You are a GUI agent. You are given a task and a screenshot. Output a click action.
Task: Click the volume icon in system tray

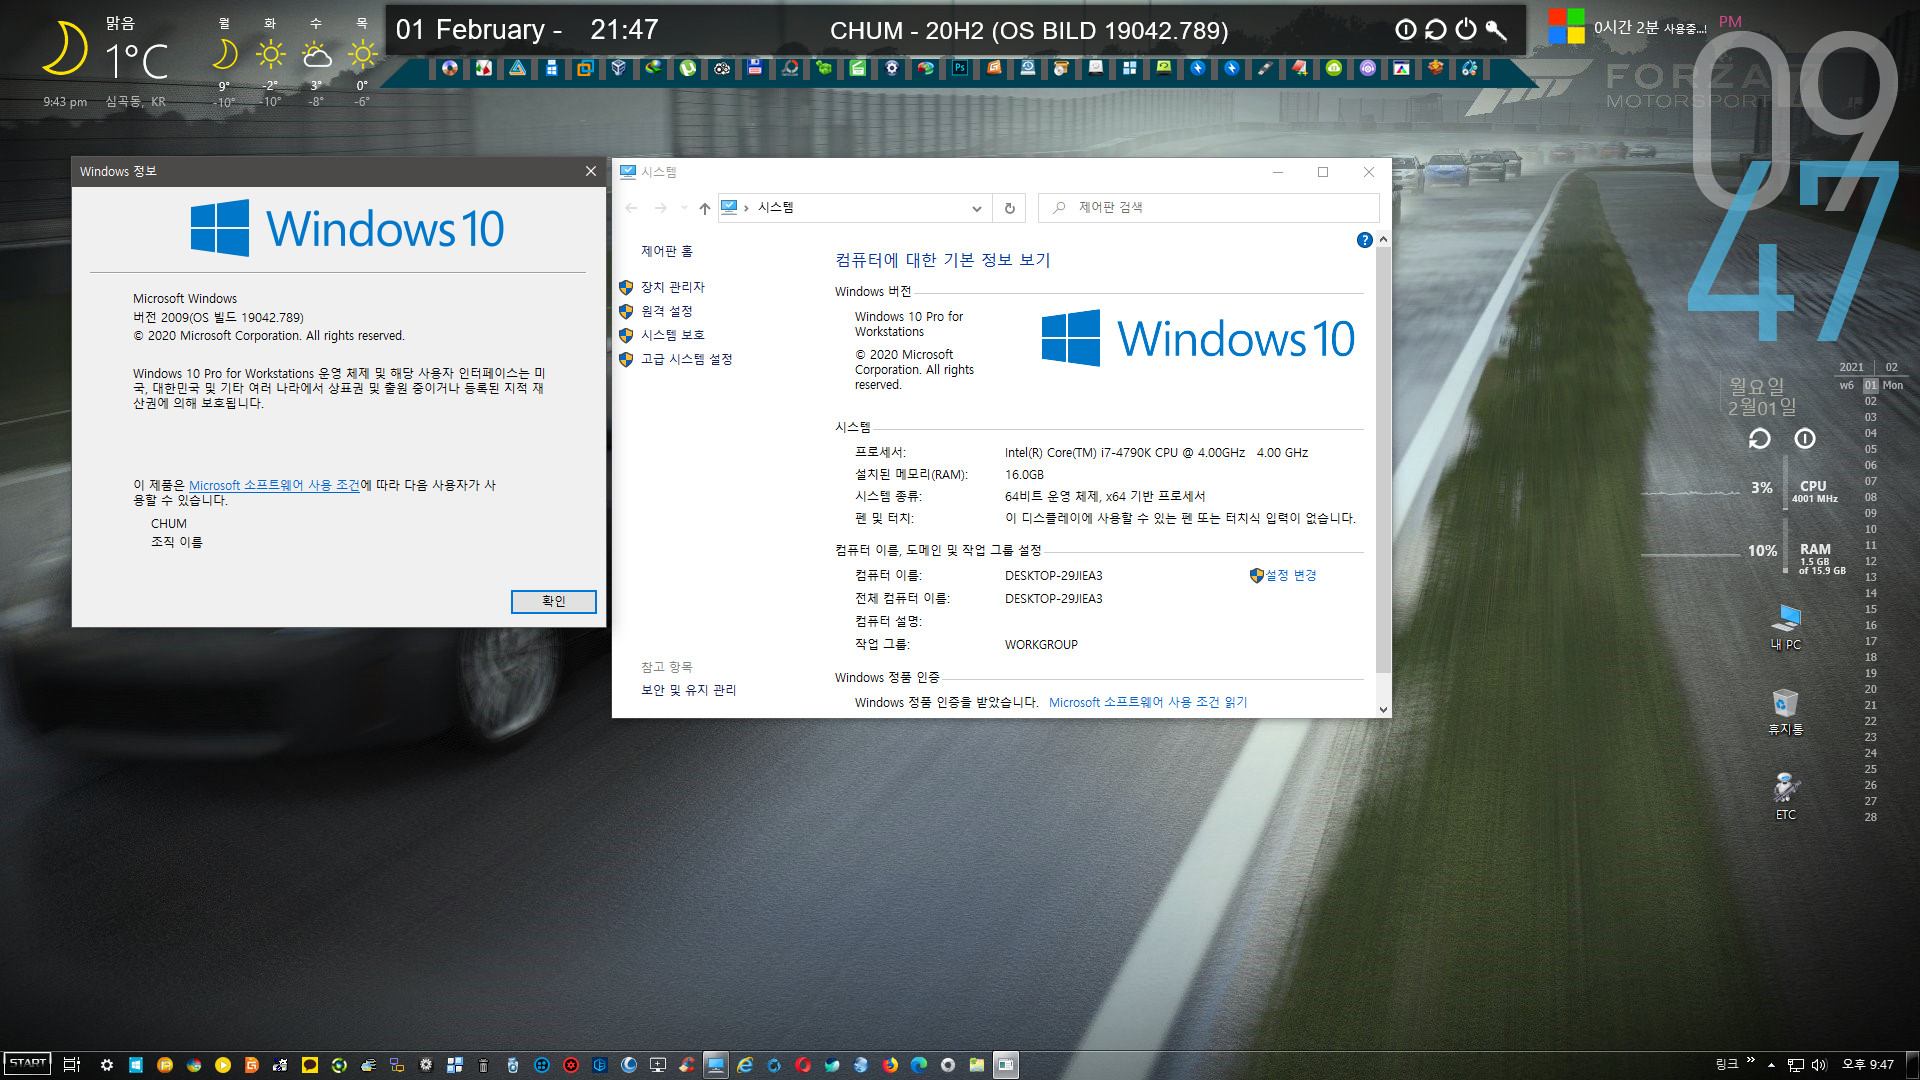click(1819, 1065)
